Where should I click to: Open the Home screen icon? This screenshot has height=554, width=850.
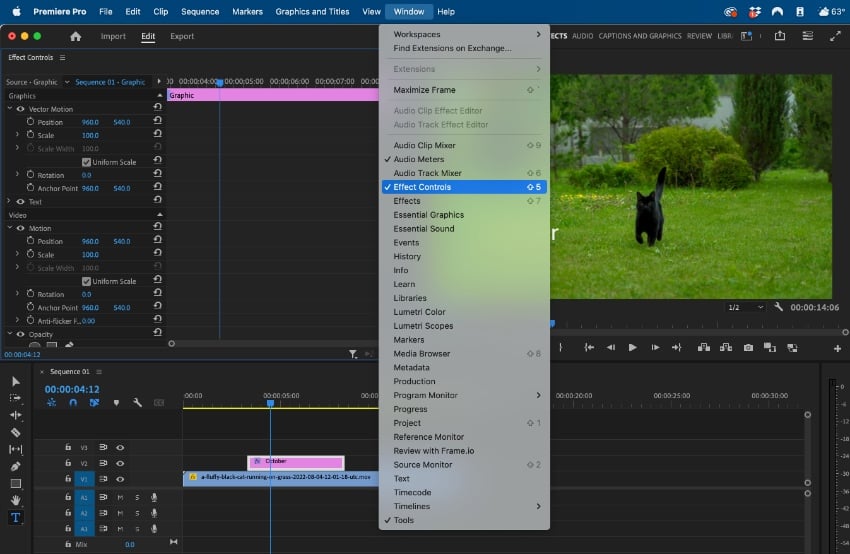coord(75,37)
